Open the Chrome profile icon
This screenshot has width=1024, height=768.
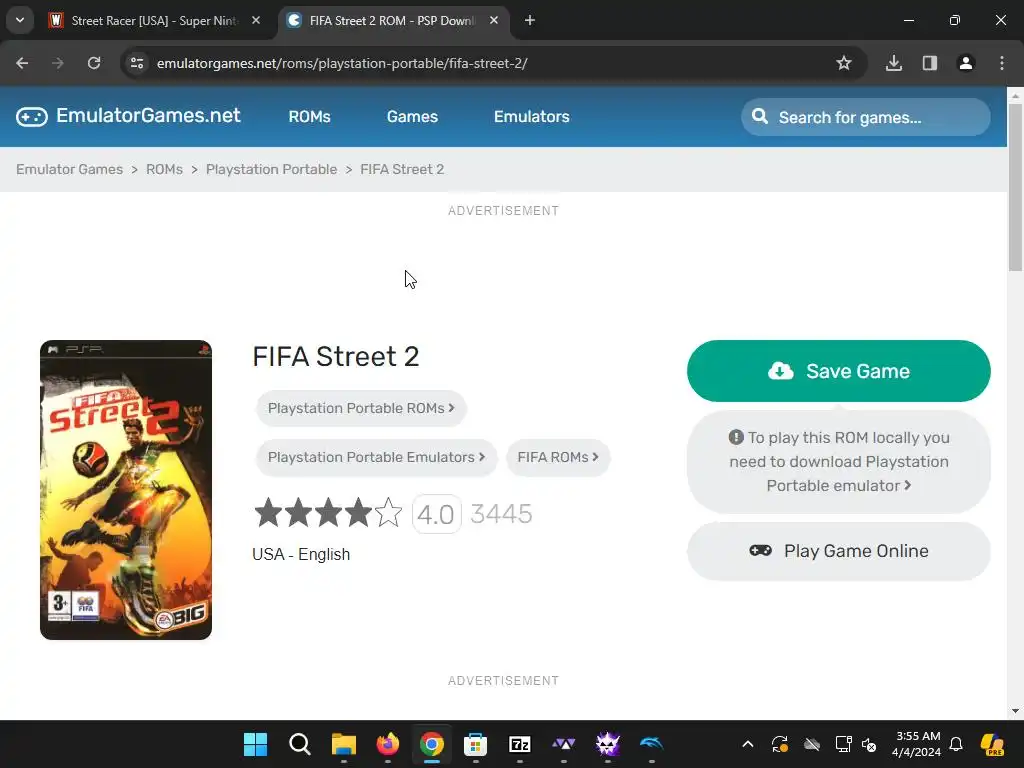tap(965, 63)
